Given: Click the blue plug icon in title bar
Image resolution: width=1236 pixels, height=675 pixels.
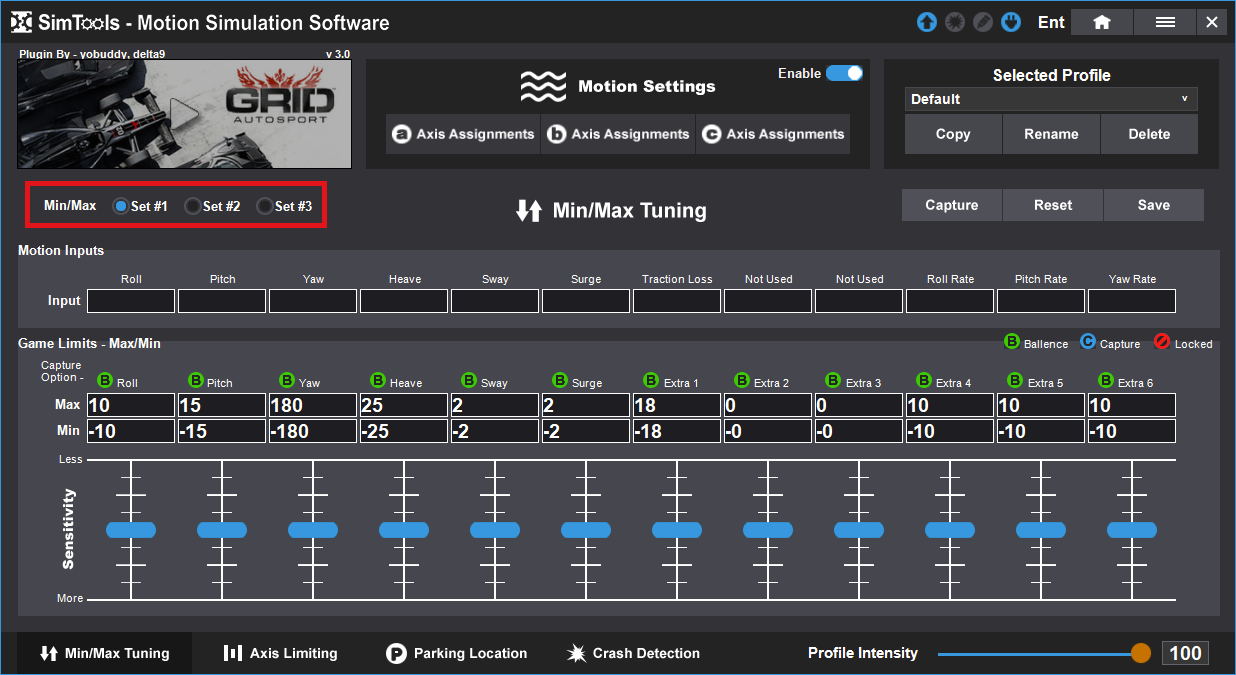Looking at the screenshot, I should [x=1011, y=22].
